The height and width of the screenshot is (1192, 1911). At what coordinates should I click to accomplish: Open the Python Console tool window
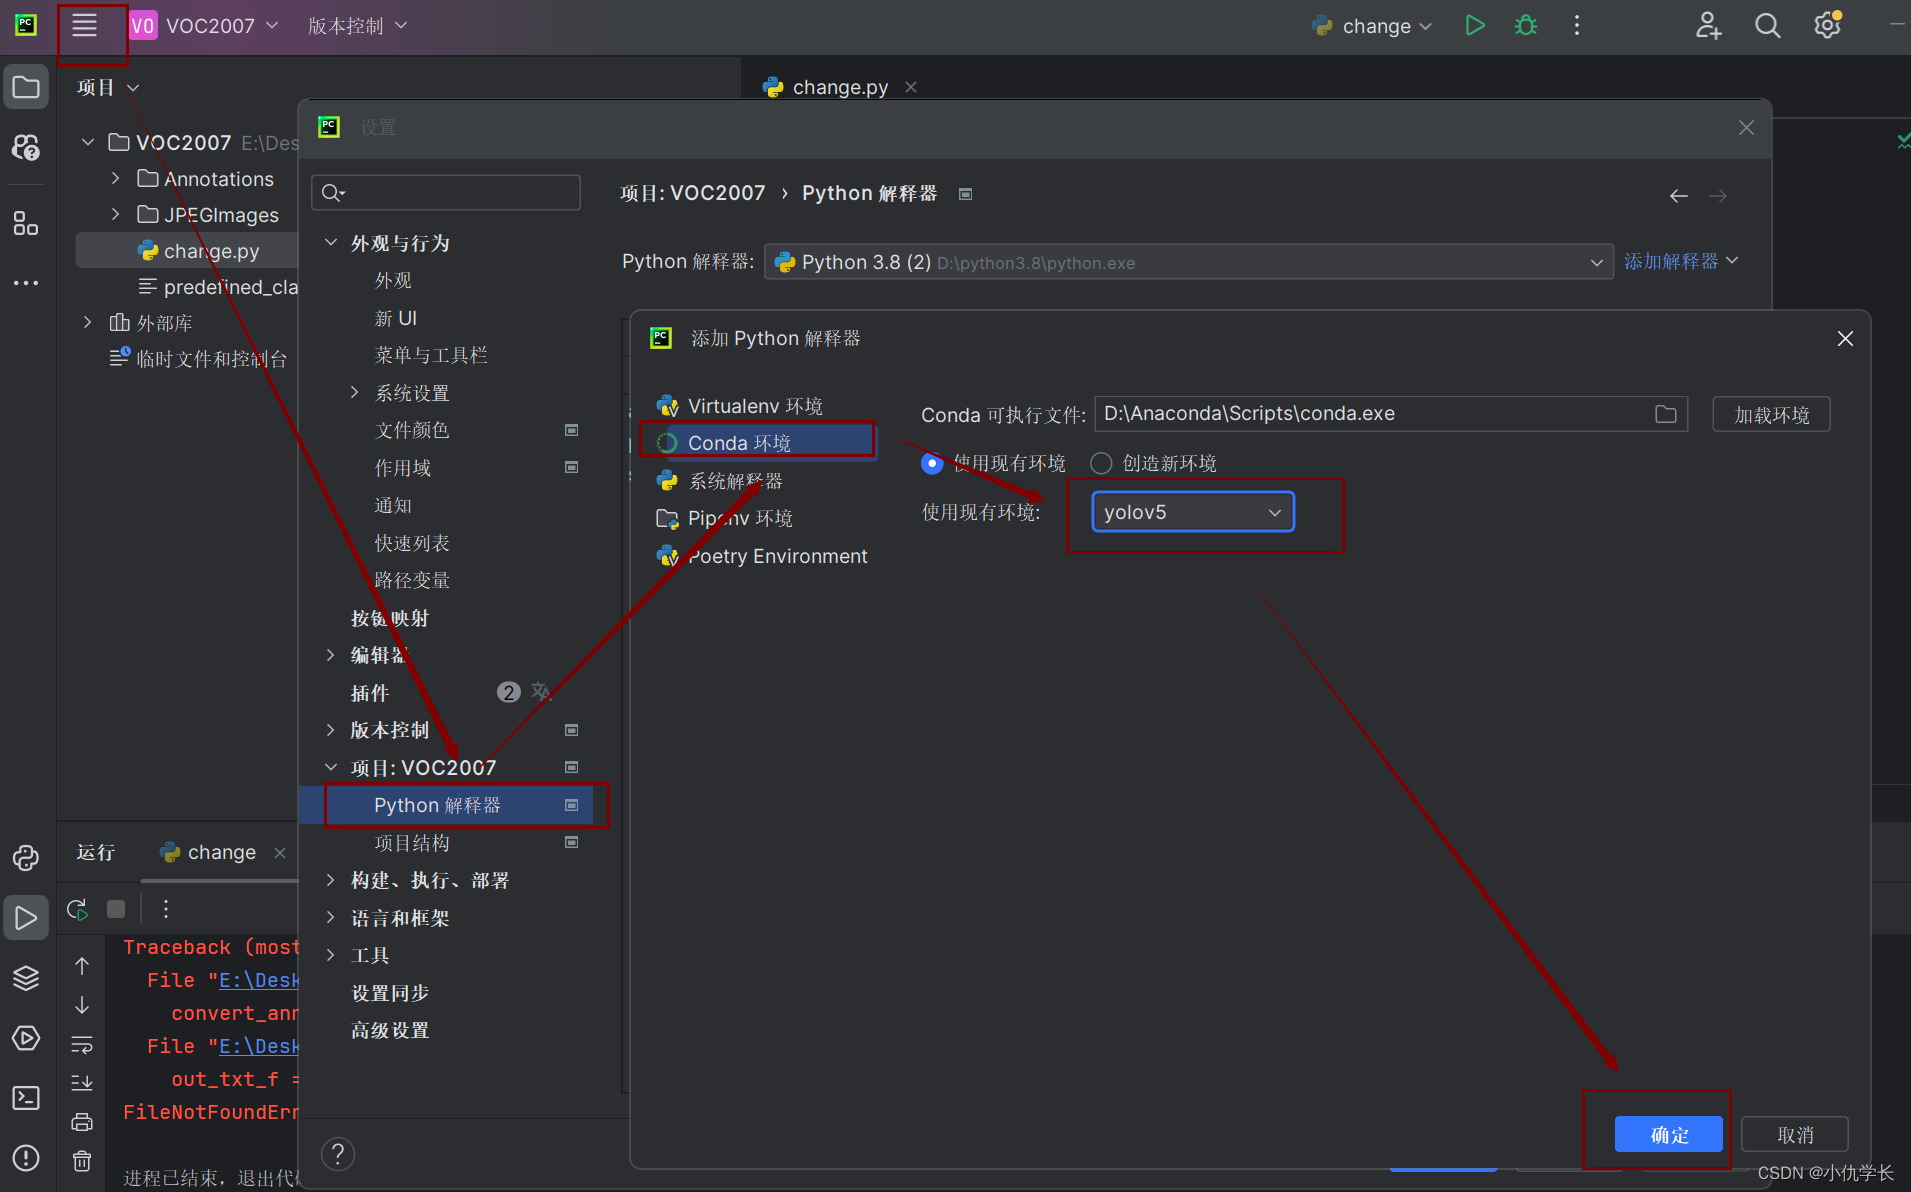(26, 858)
